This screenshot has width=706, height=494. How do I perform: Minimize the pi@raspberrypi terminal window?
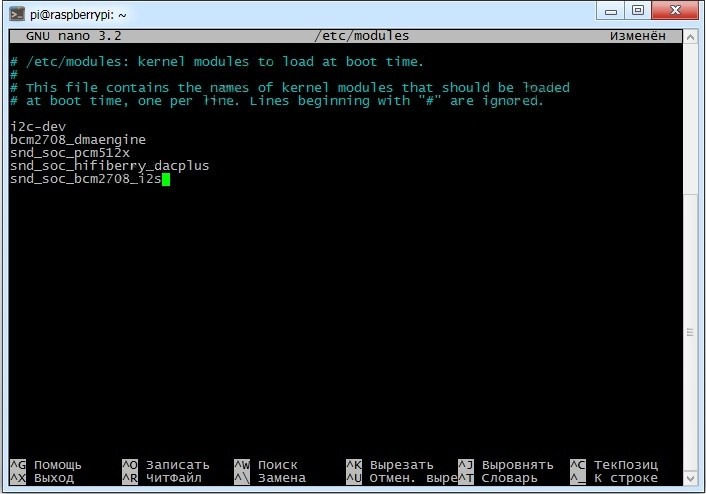pos(611,11)
